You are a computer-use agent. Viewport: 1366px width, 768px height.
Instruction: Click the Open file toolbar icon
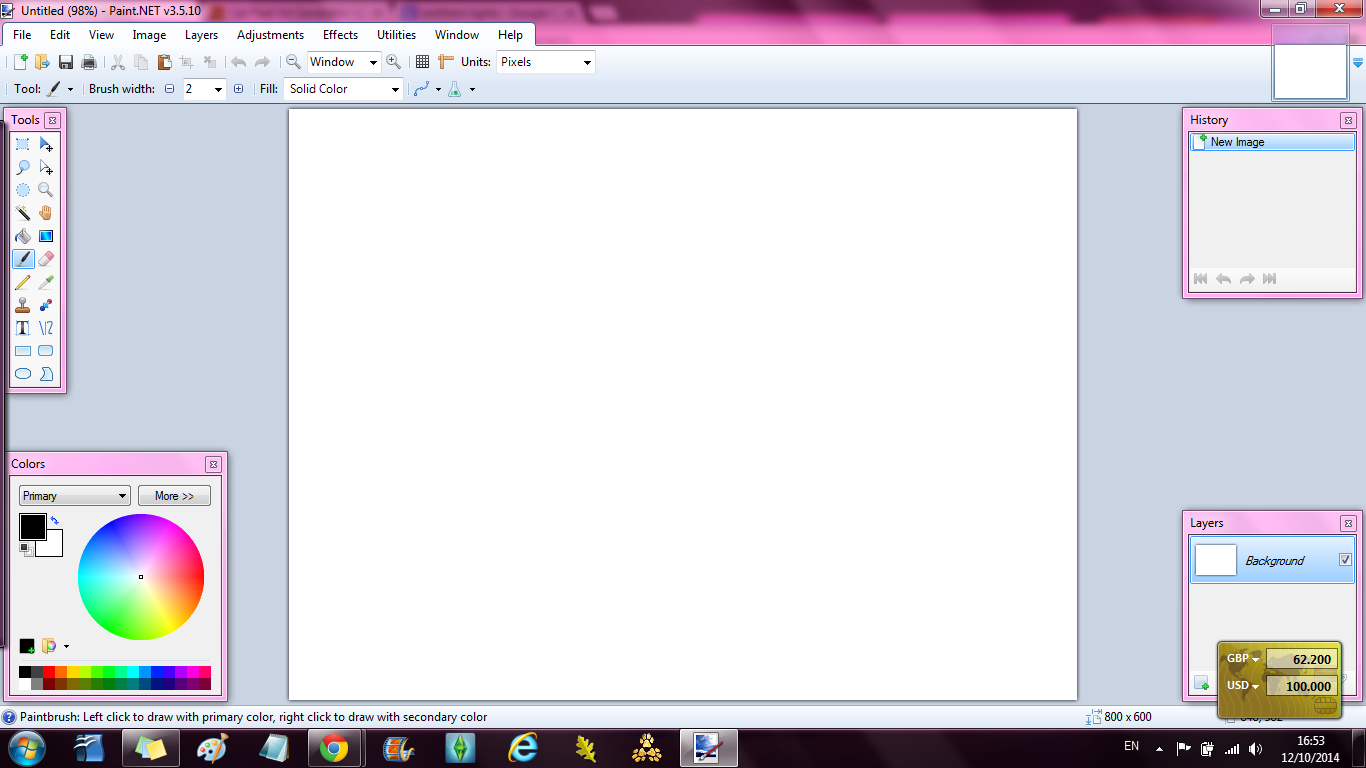tap(42, 62)
